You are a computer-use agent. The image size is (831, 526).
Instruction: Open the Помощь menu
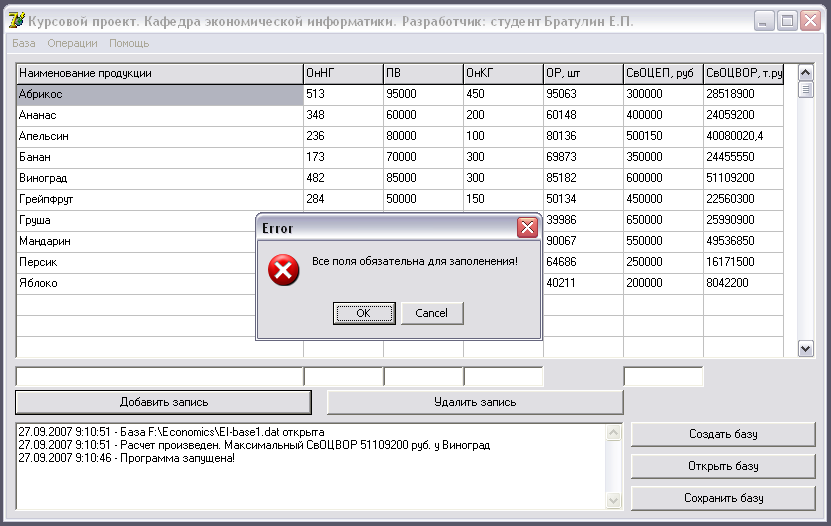[129, 43]
